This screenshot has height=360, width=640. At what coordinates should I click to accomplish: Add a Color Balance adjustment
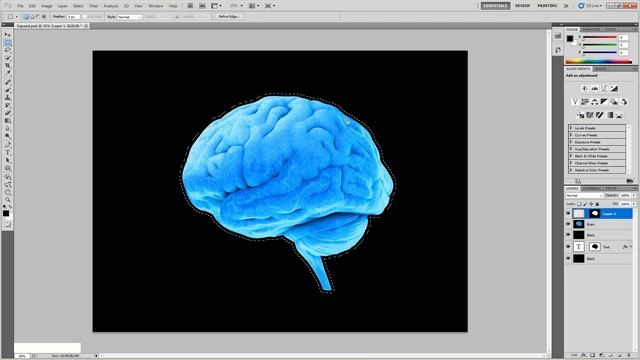595,102
